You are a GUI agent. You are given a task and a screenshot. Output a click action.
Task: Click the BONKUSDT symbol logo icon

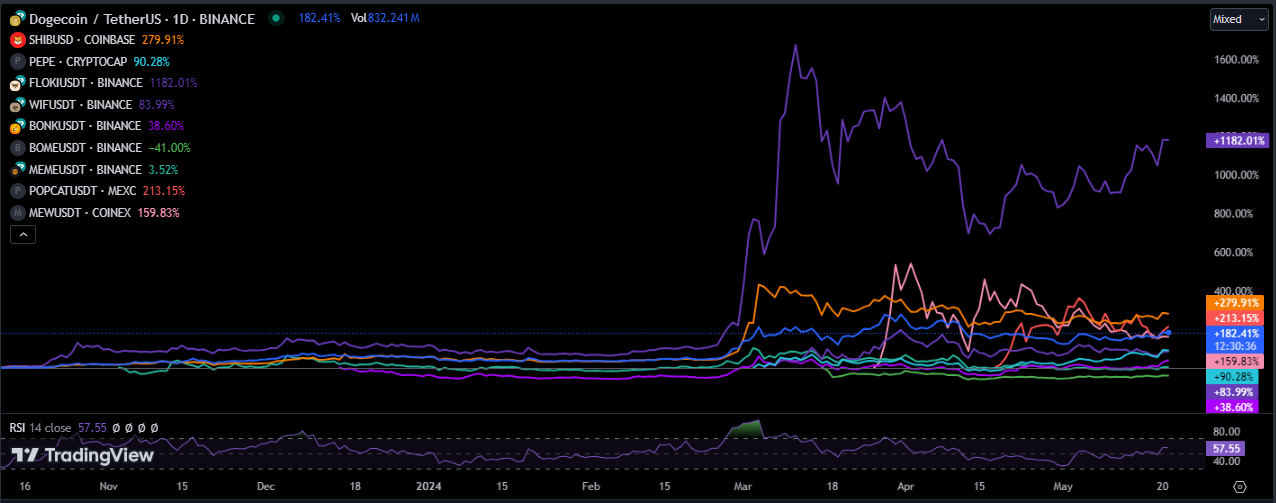click(17, 126)
